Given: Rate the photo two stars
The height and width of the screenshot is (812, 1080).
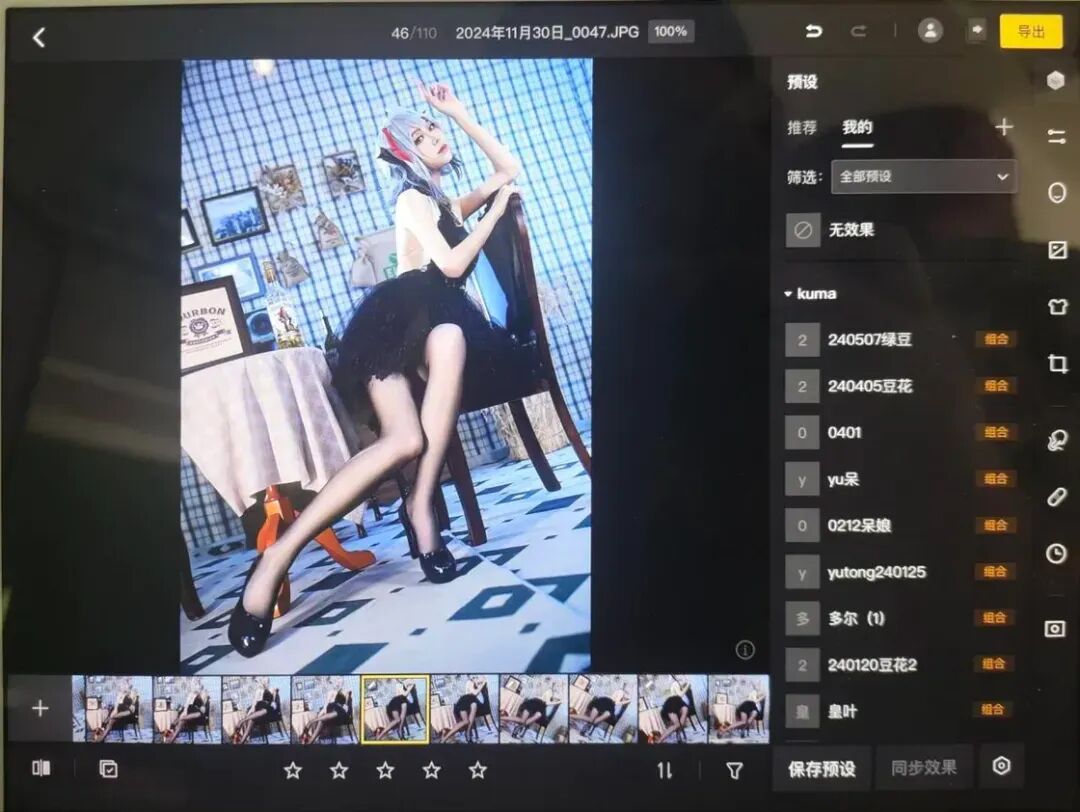Looking at the screenshot, I should point(339,770).
